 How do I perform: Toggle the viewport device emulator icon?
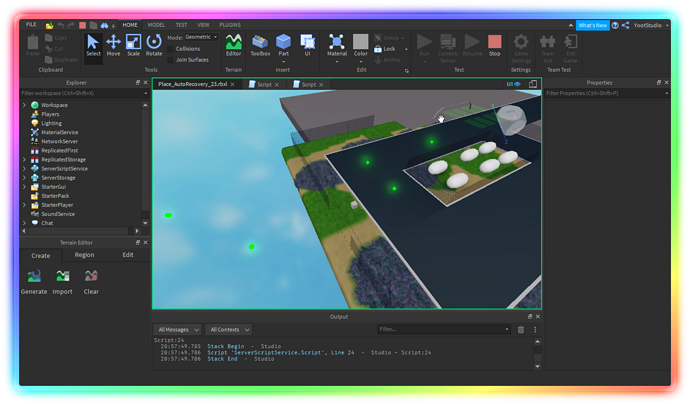click(533, 84)
